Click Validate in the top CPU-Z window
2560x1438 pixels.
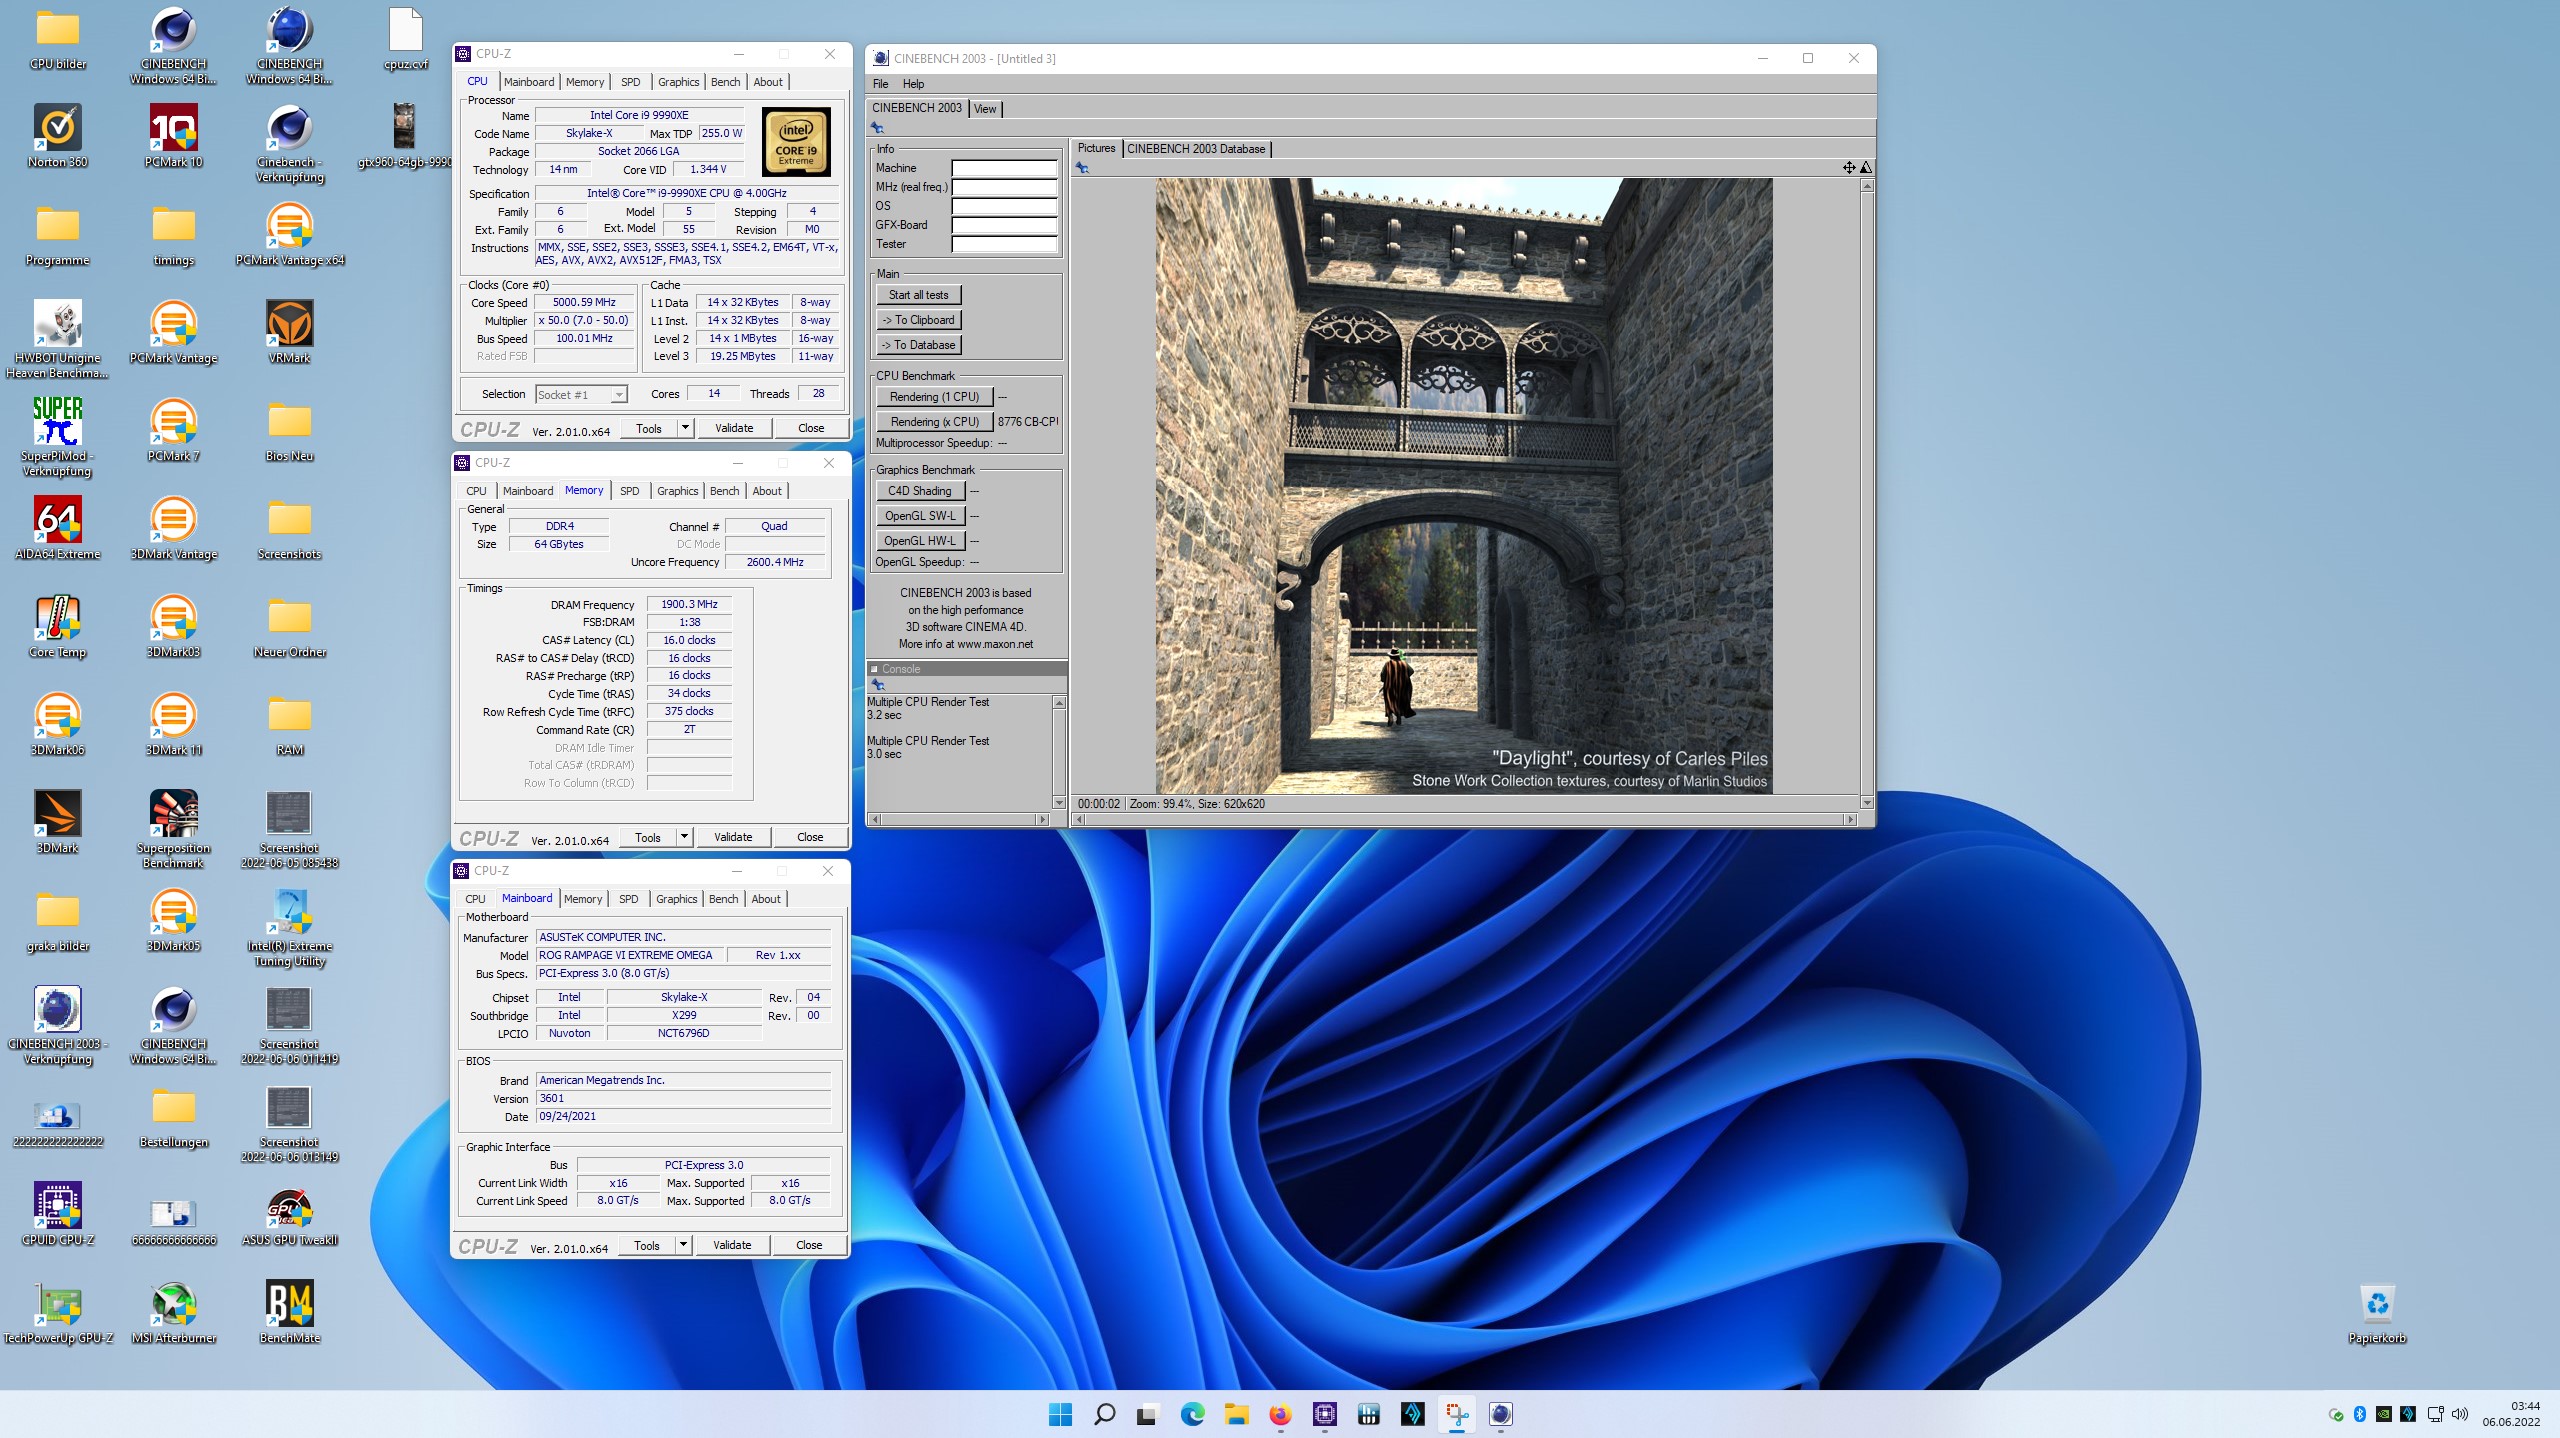tap(734, 428)
